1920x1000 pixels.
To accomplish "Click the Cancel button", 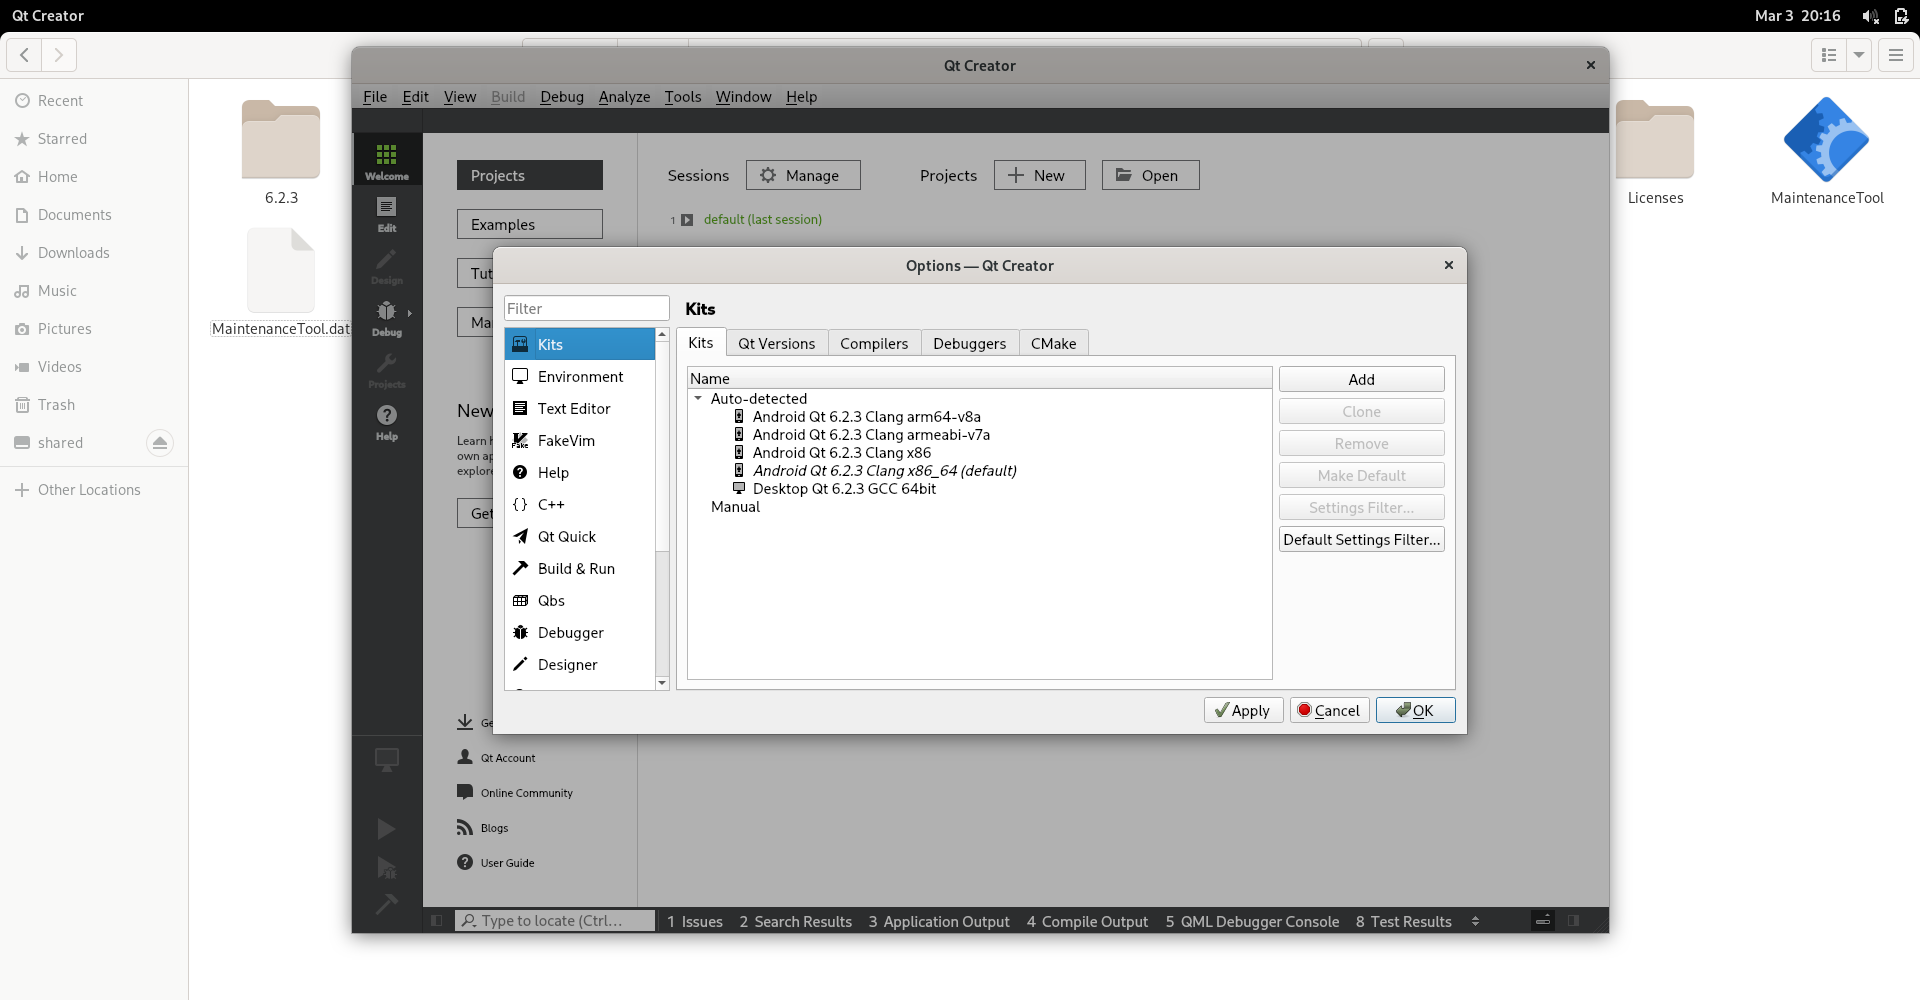I will click(1329, 710).
